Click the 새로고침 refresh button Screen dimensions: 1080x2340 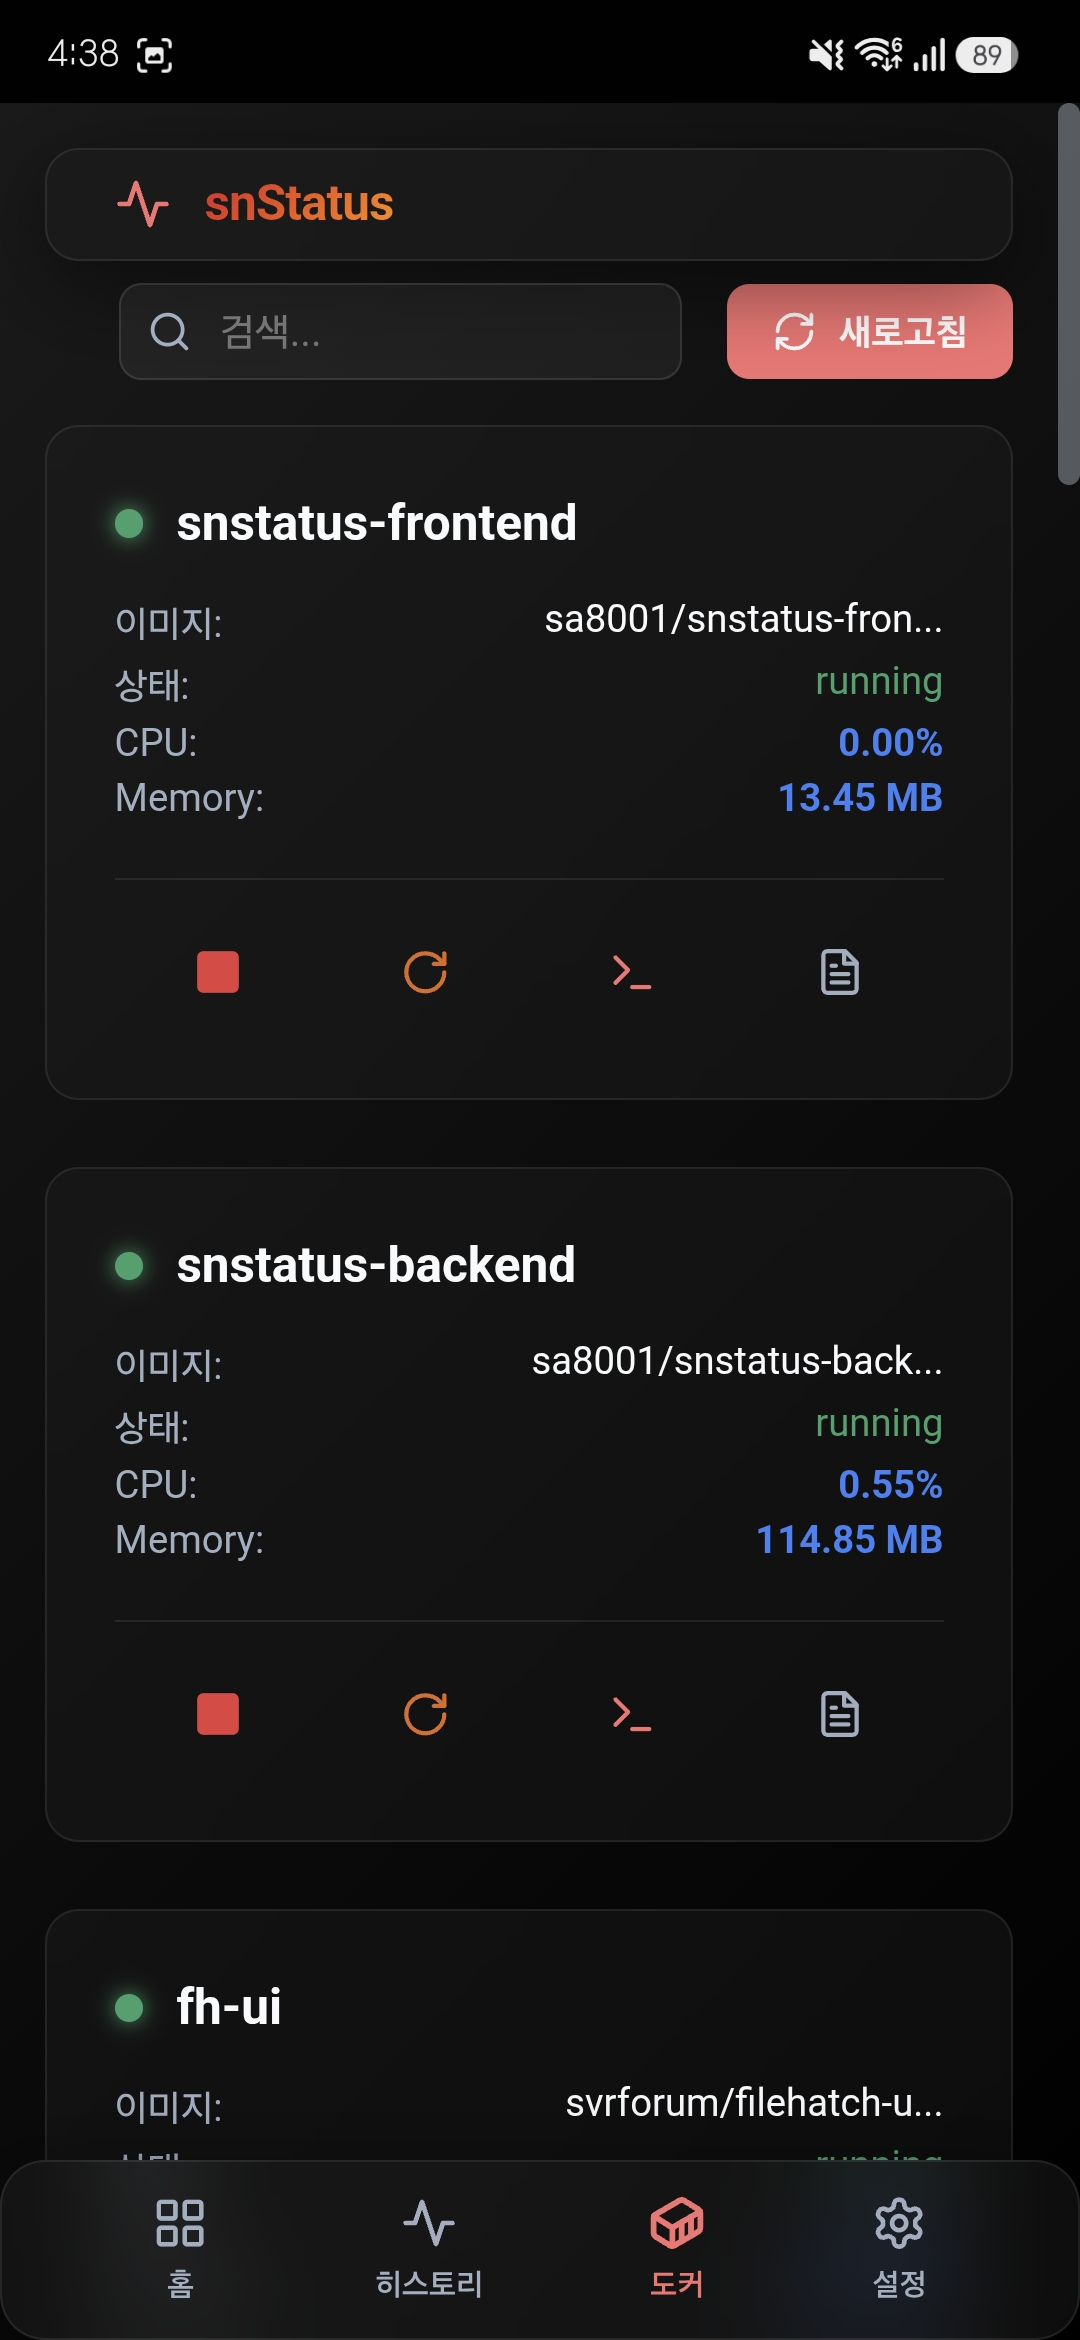click(869, 332)
